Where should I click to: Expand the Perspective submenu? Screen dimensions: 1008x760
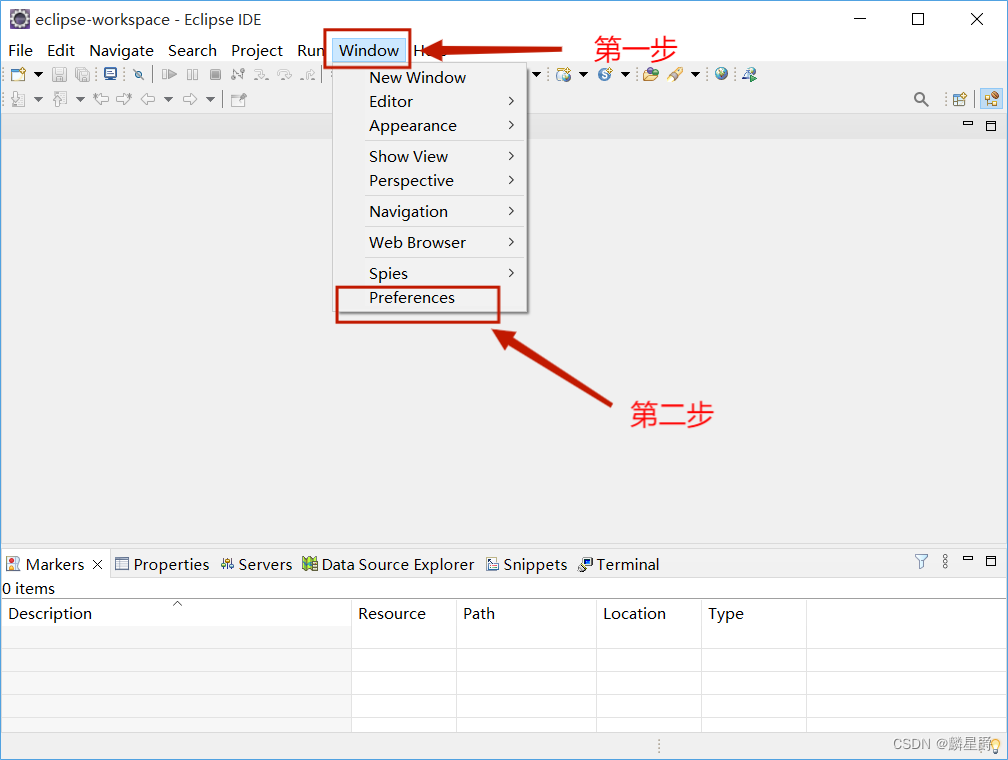click(x=430, y=181)
